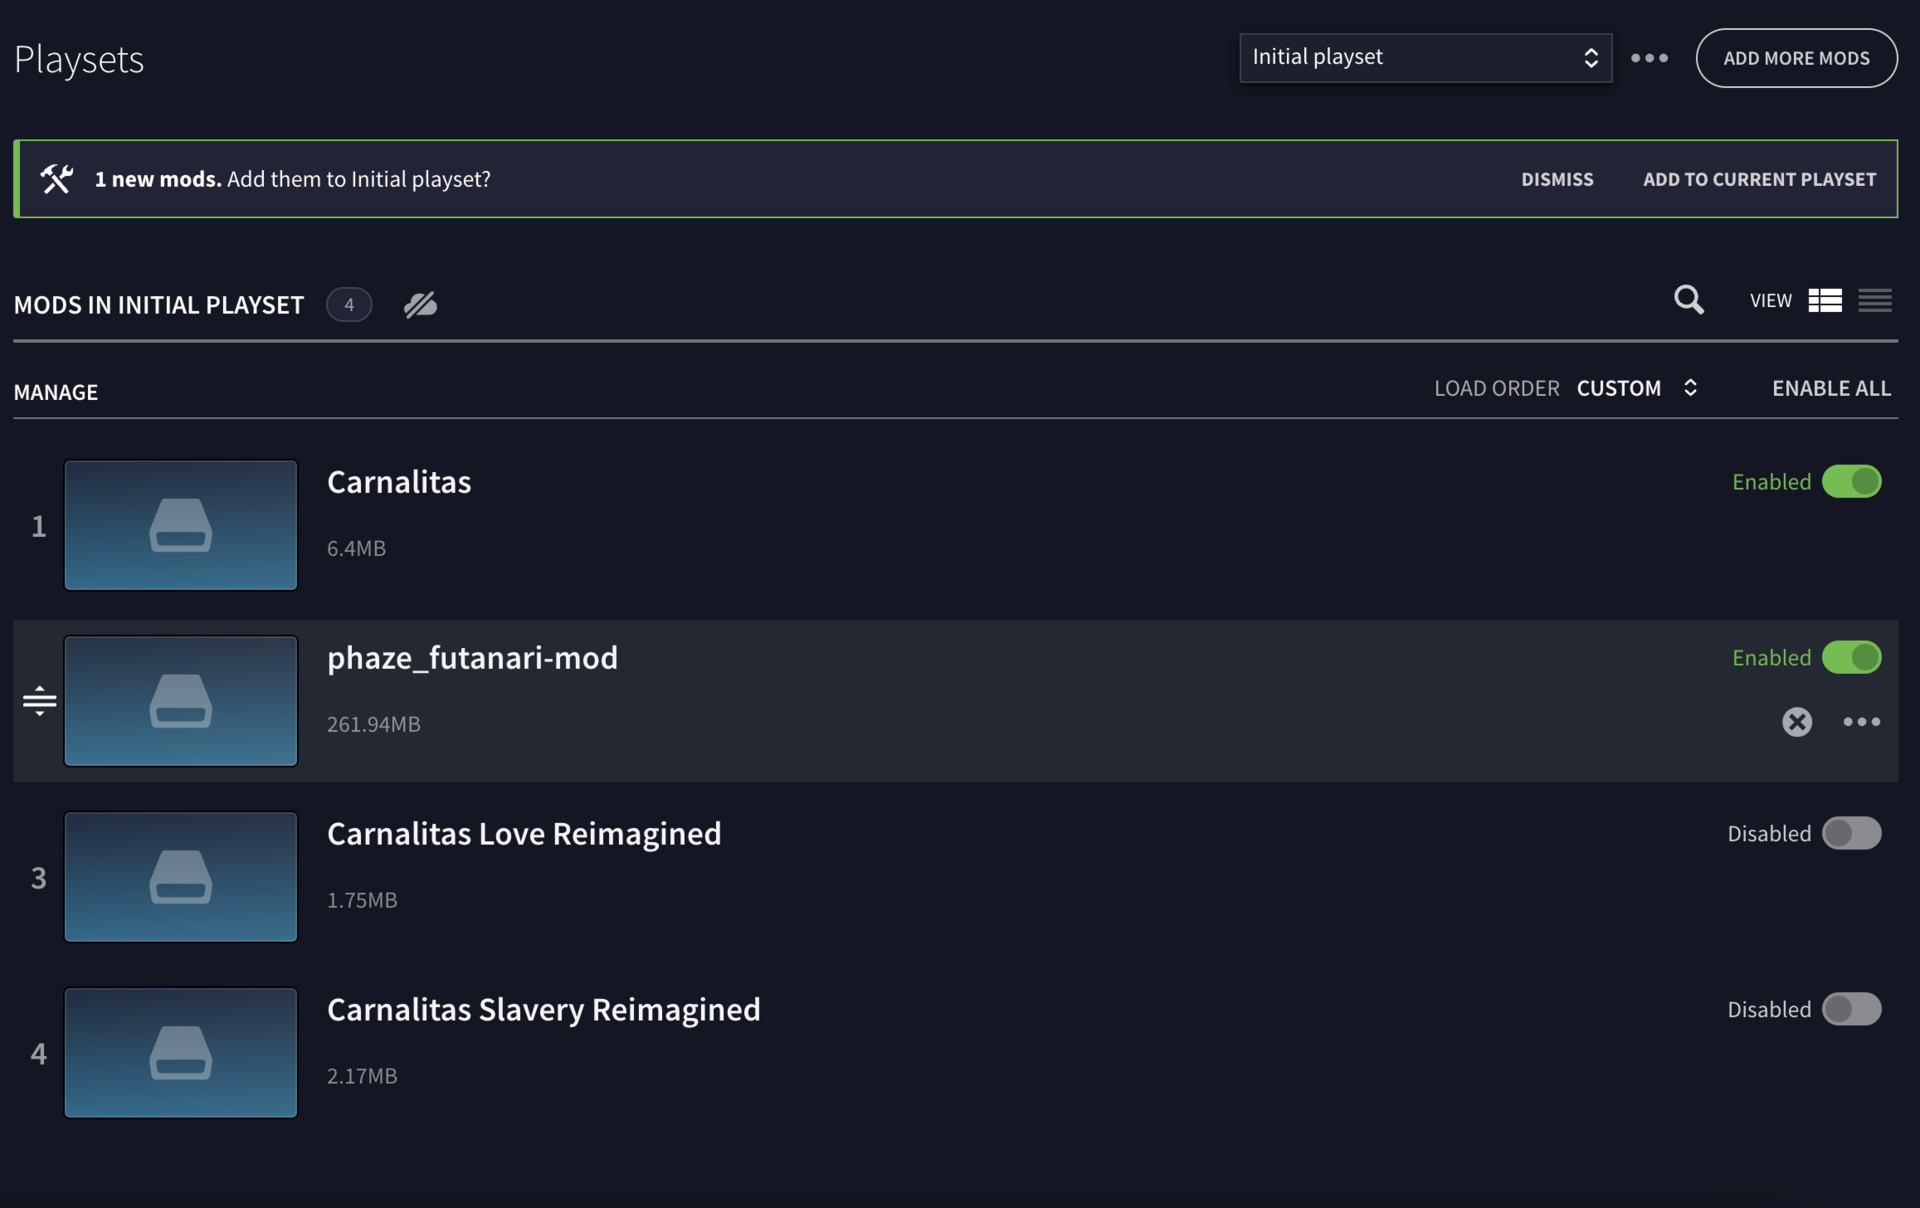Disable the phaze_futanari-mod toggle
The width and height of the screenshot is (1920, 1208).
1851,657
